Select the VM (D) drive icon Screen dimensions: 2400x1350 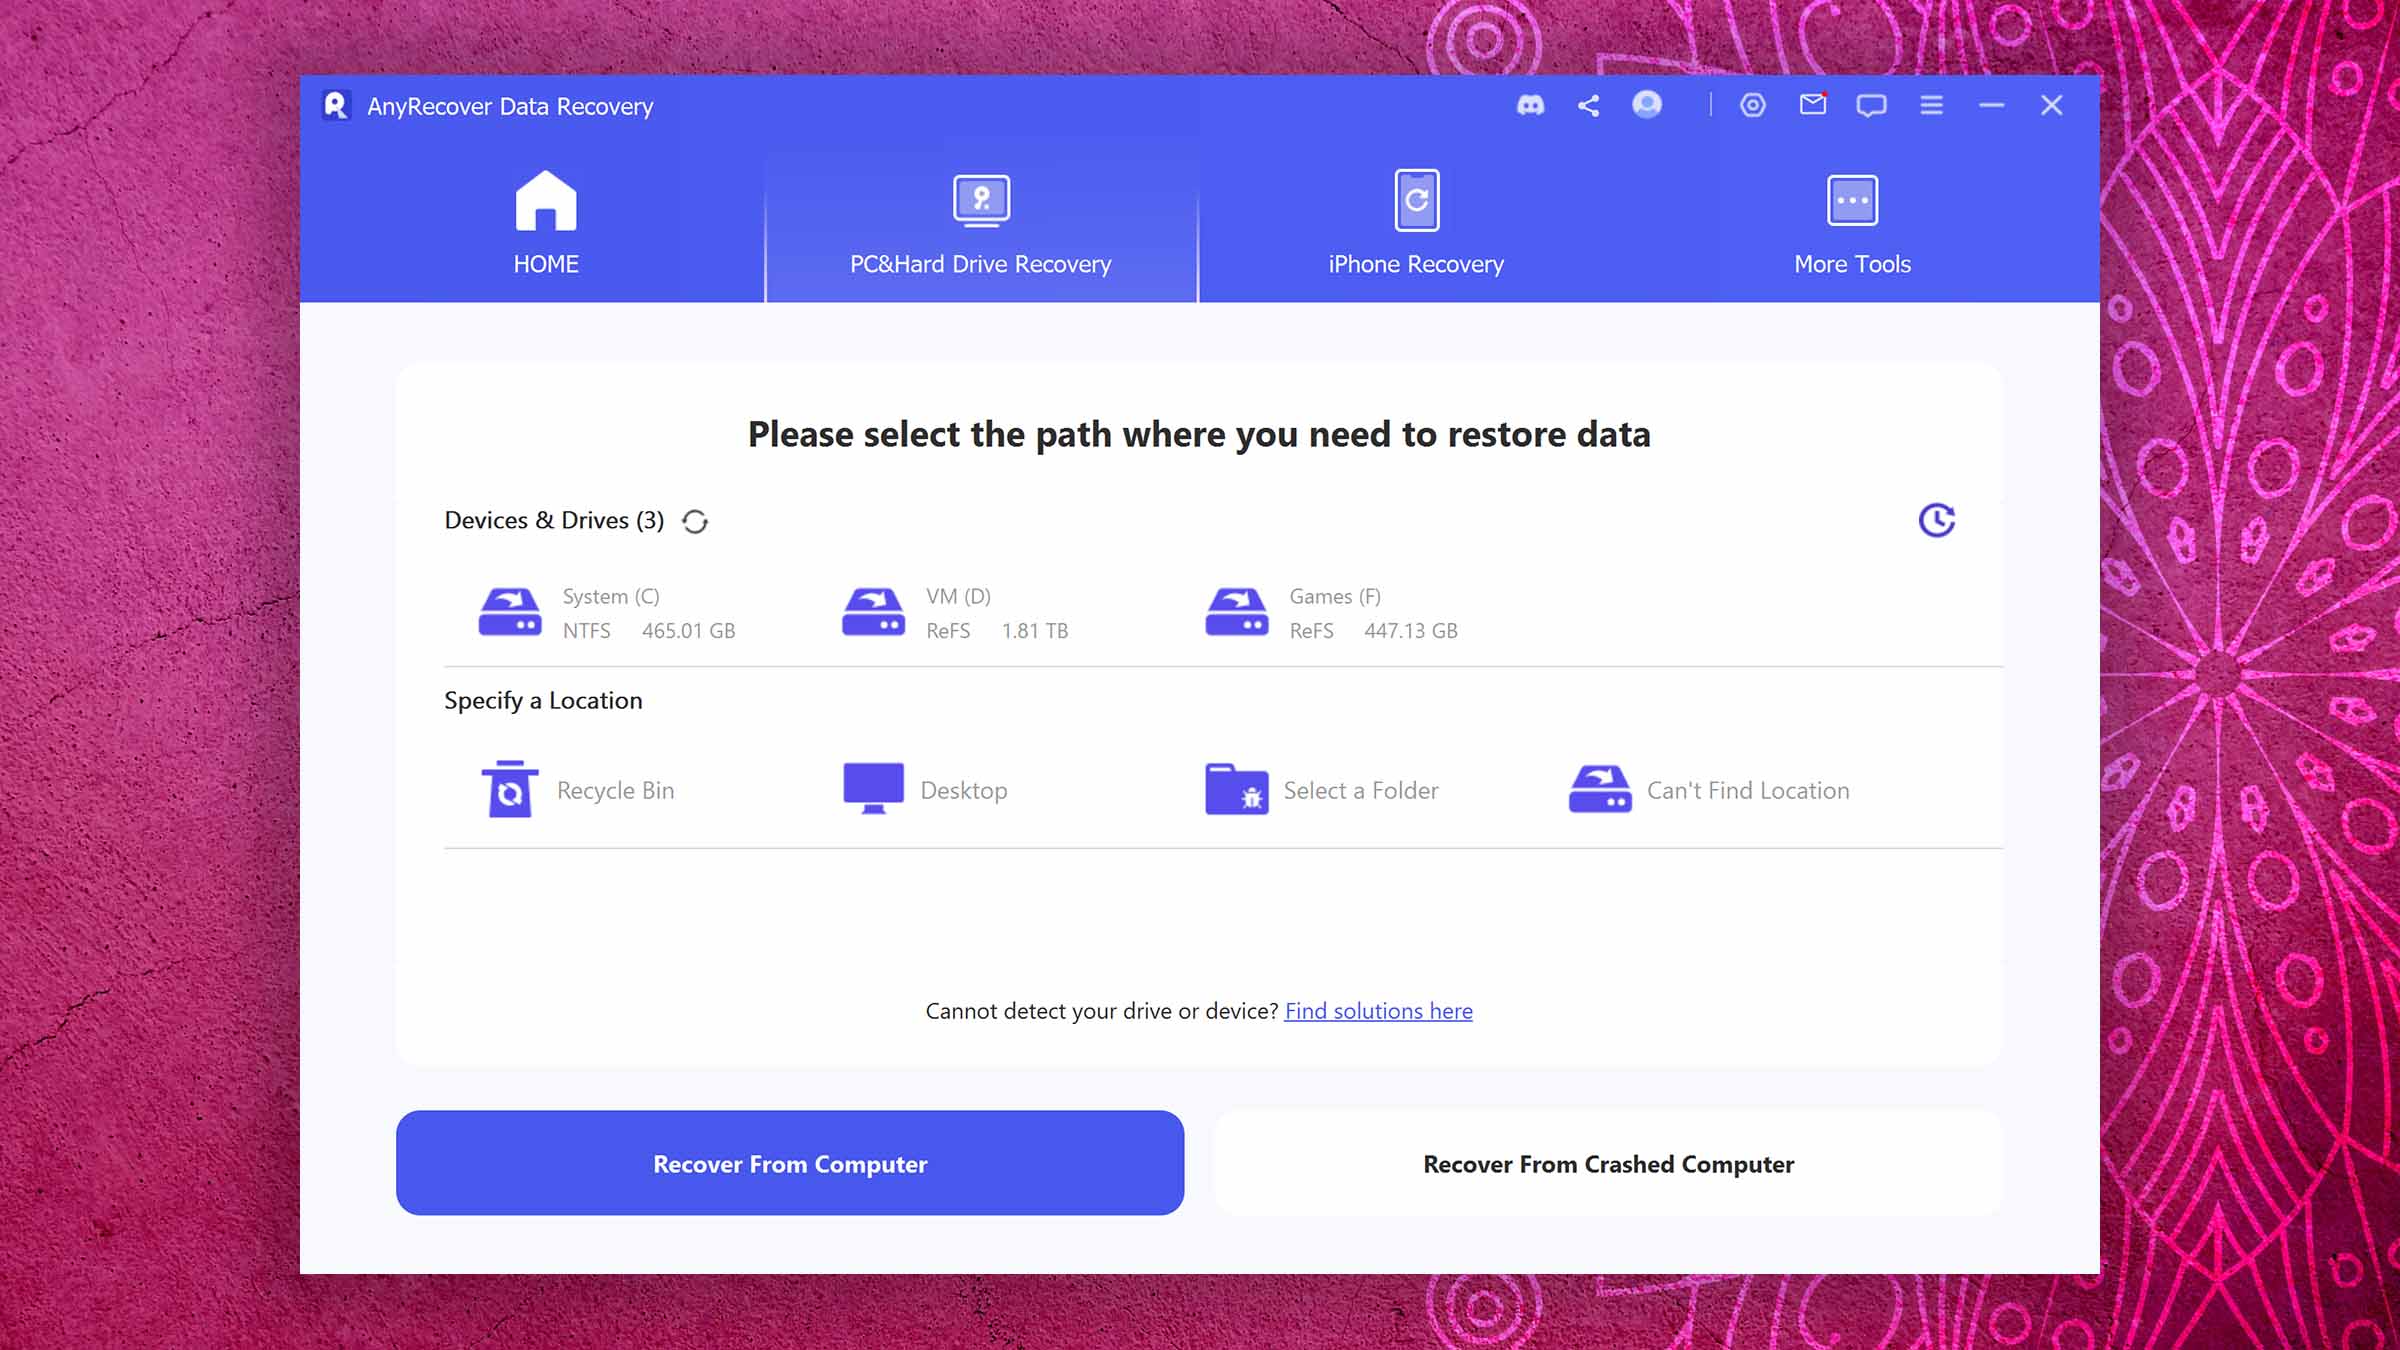pos(873,612)
